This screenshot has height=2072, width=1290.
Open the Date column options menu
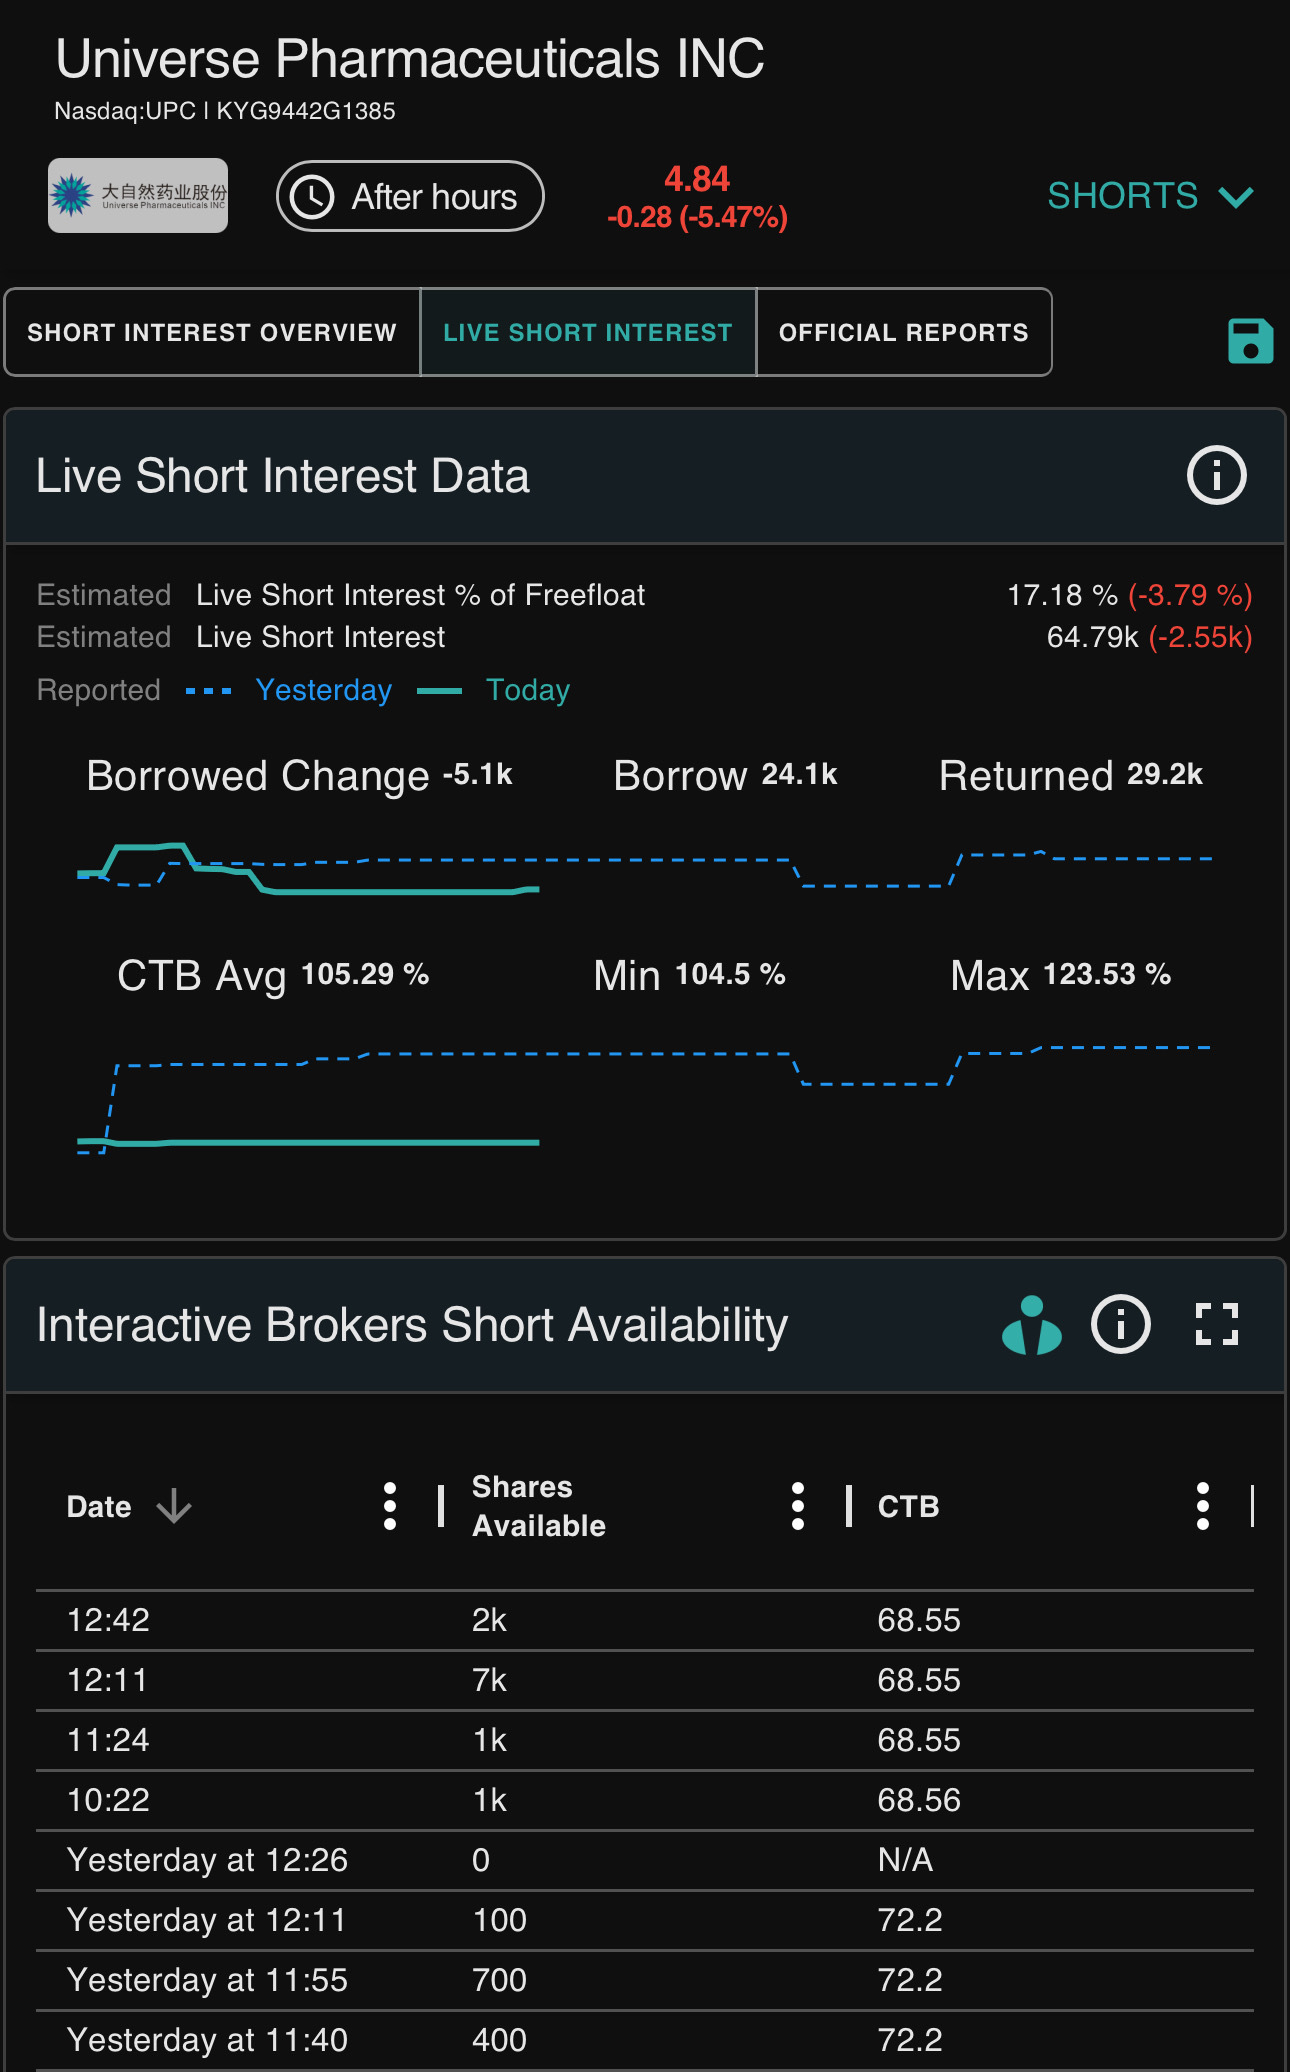click(390, 1506)
